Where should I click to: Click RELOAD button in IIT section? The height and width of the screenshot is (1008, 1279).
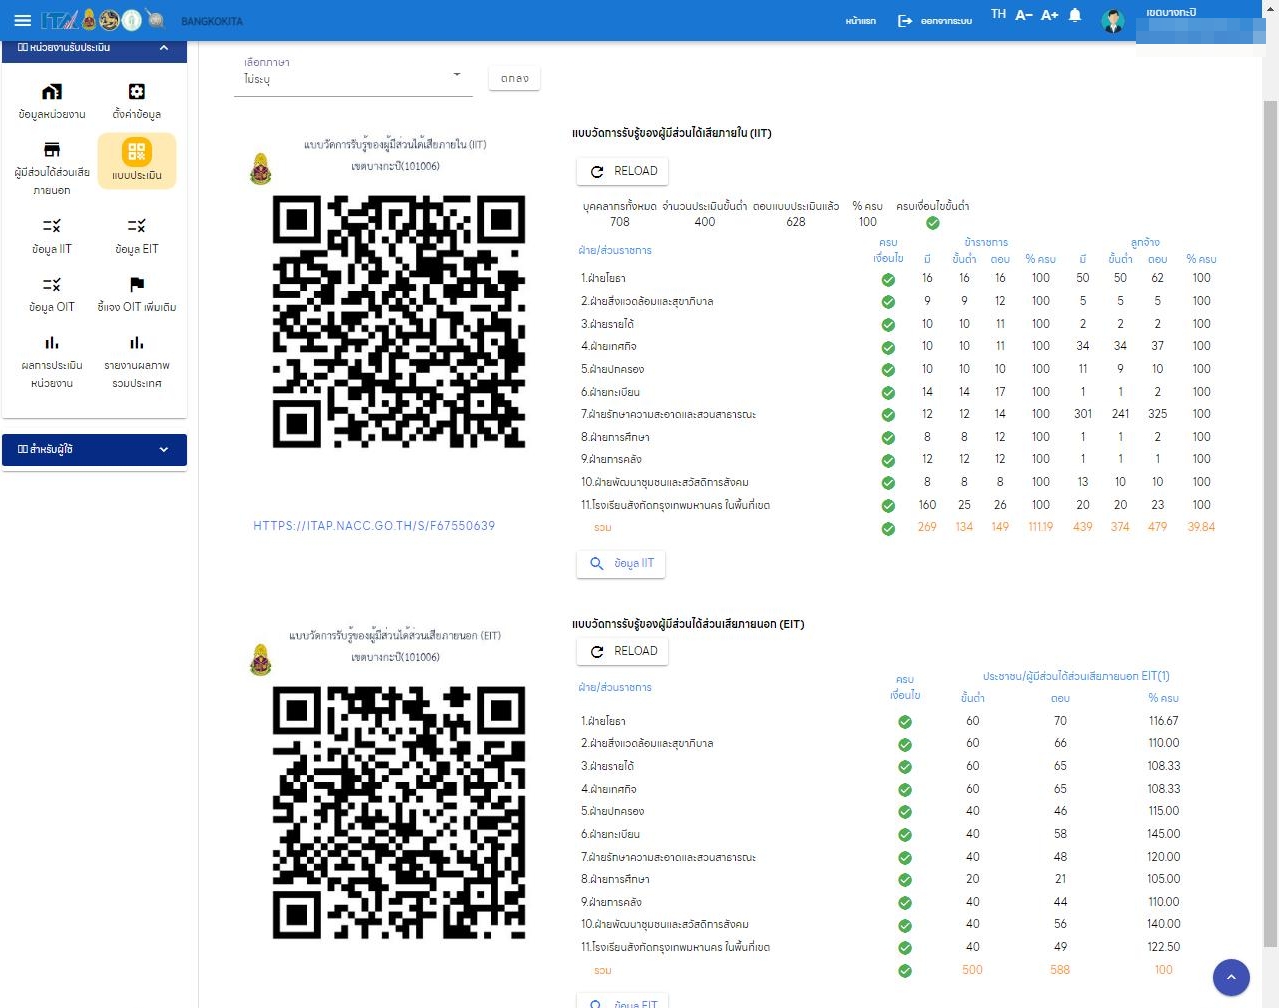point(622,171)
